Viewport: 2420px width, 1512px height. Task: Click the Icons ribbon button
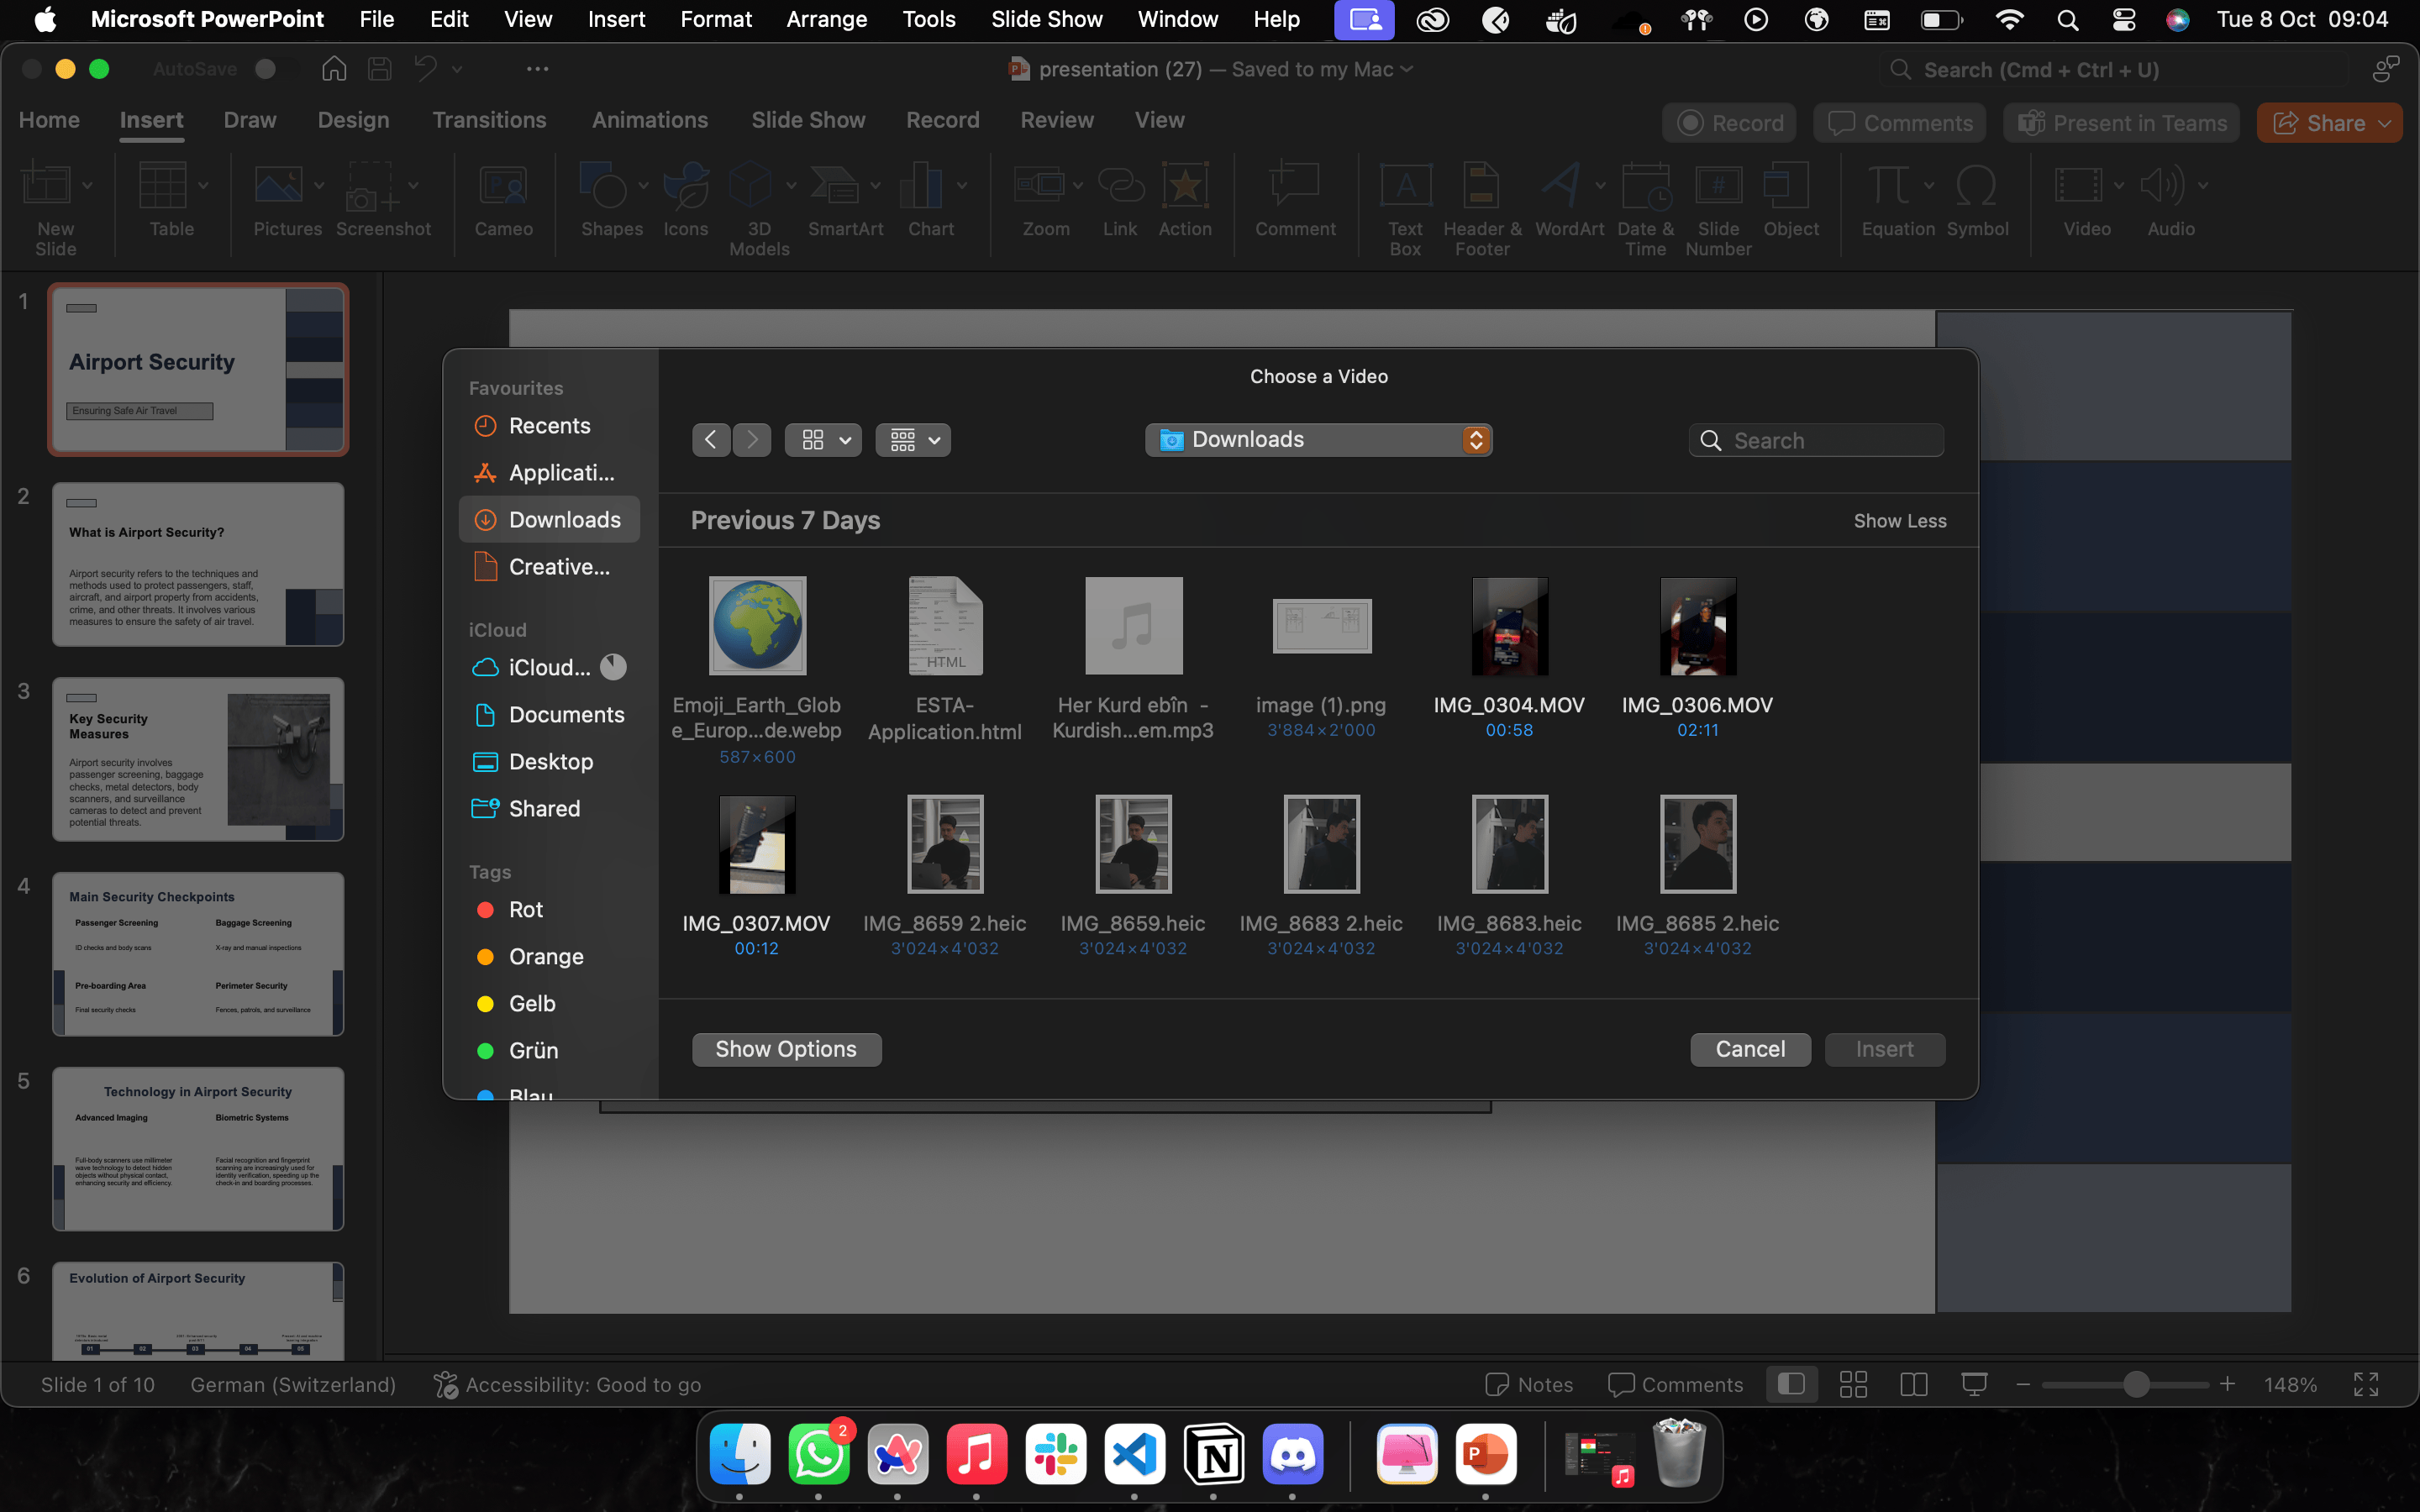coord(686,200)
